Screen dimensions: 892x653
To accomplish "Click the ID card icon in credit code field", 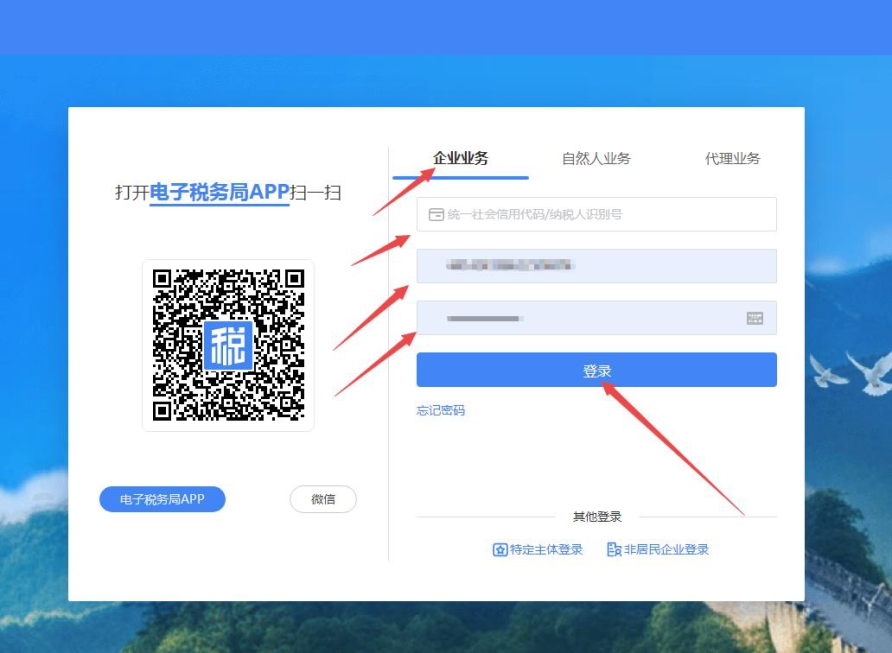I will 436,214.
